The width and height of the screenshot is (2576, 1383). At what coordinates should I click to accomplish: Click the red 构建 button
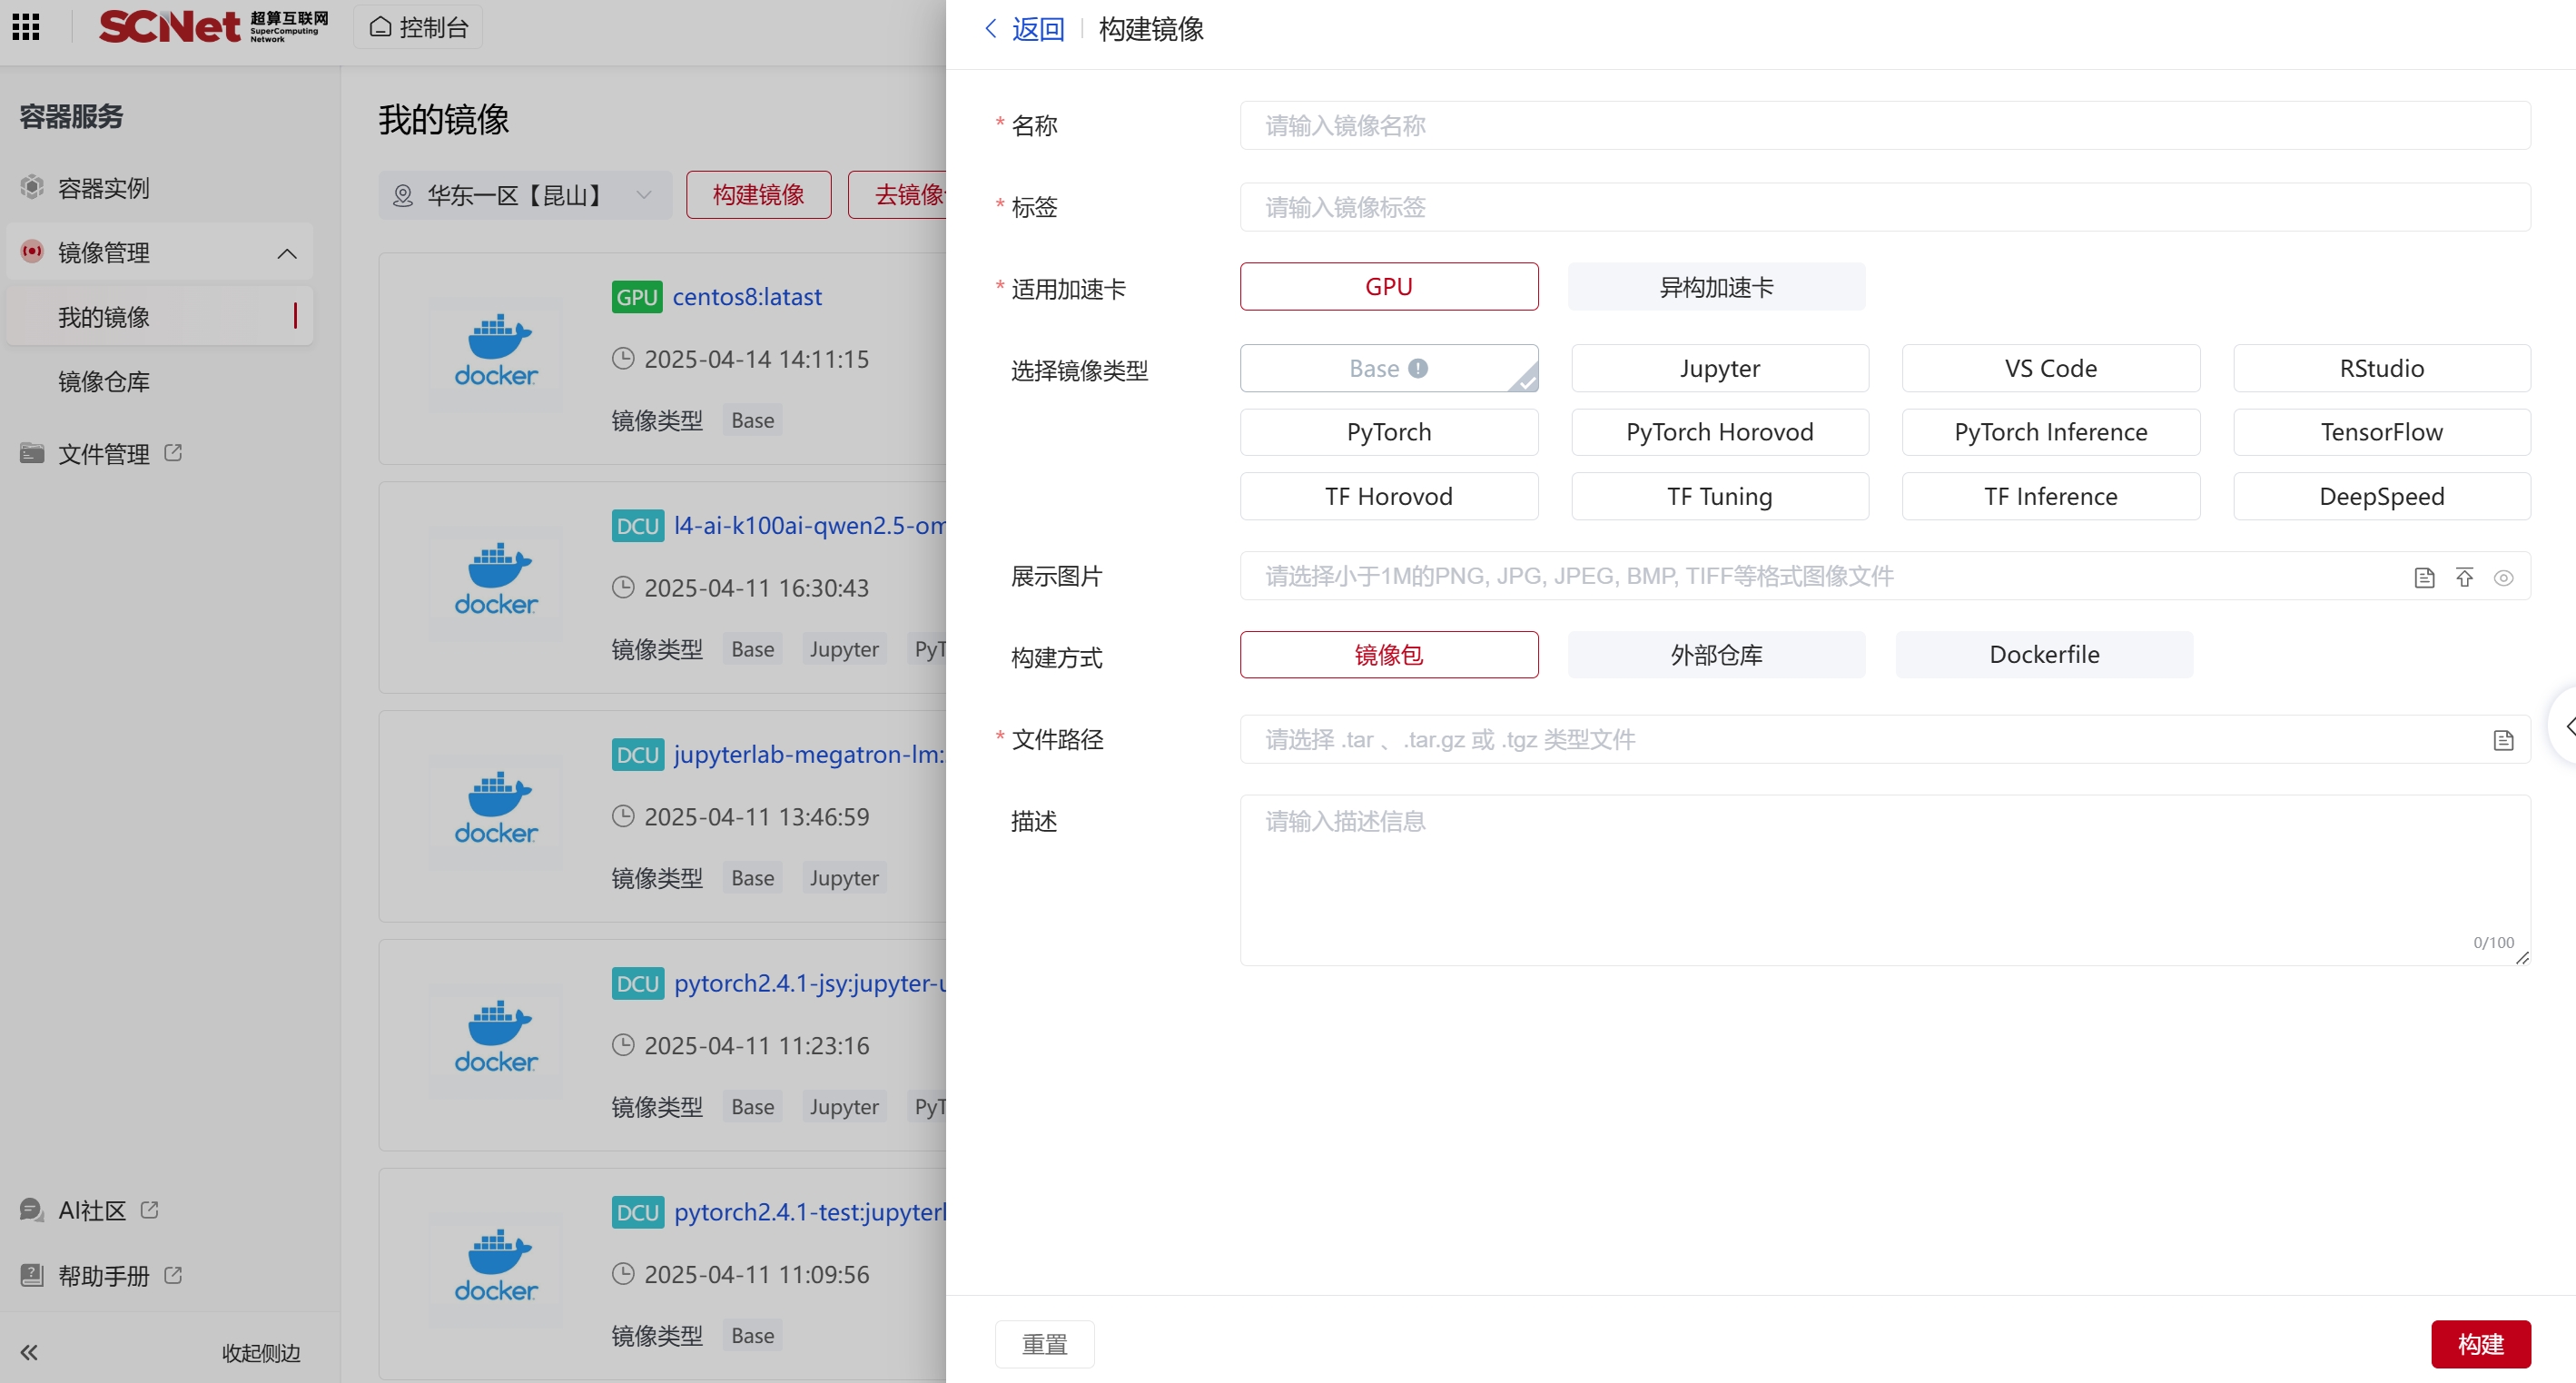2481,1344
